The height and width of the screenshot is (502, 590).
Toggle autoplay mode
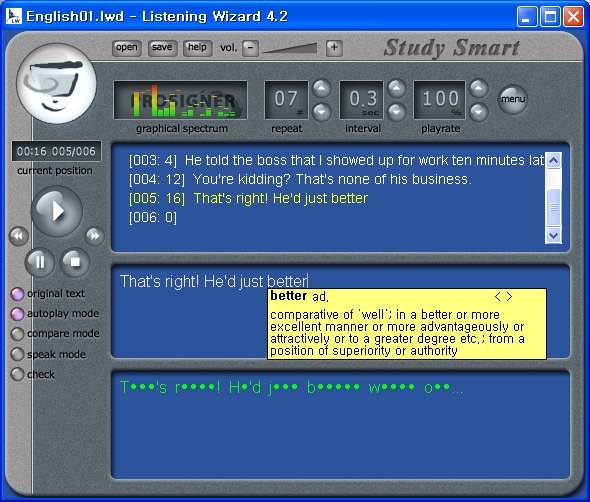[17, 313]
